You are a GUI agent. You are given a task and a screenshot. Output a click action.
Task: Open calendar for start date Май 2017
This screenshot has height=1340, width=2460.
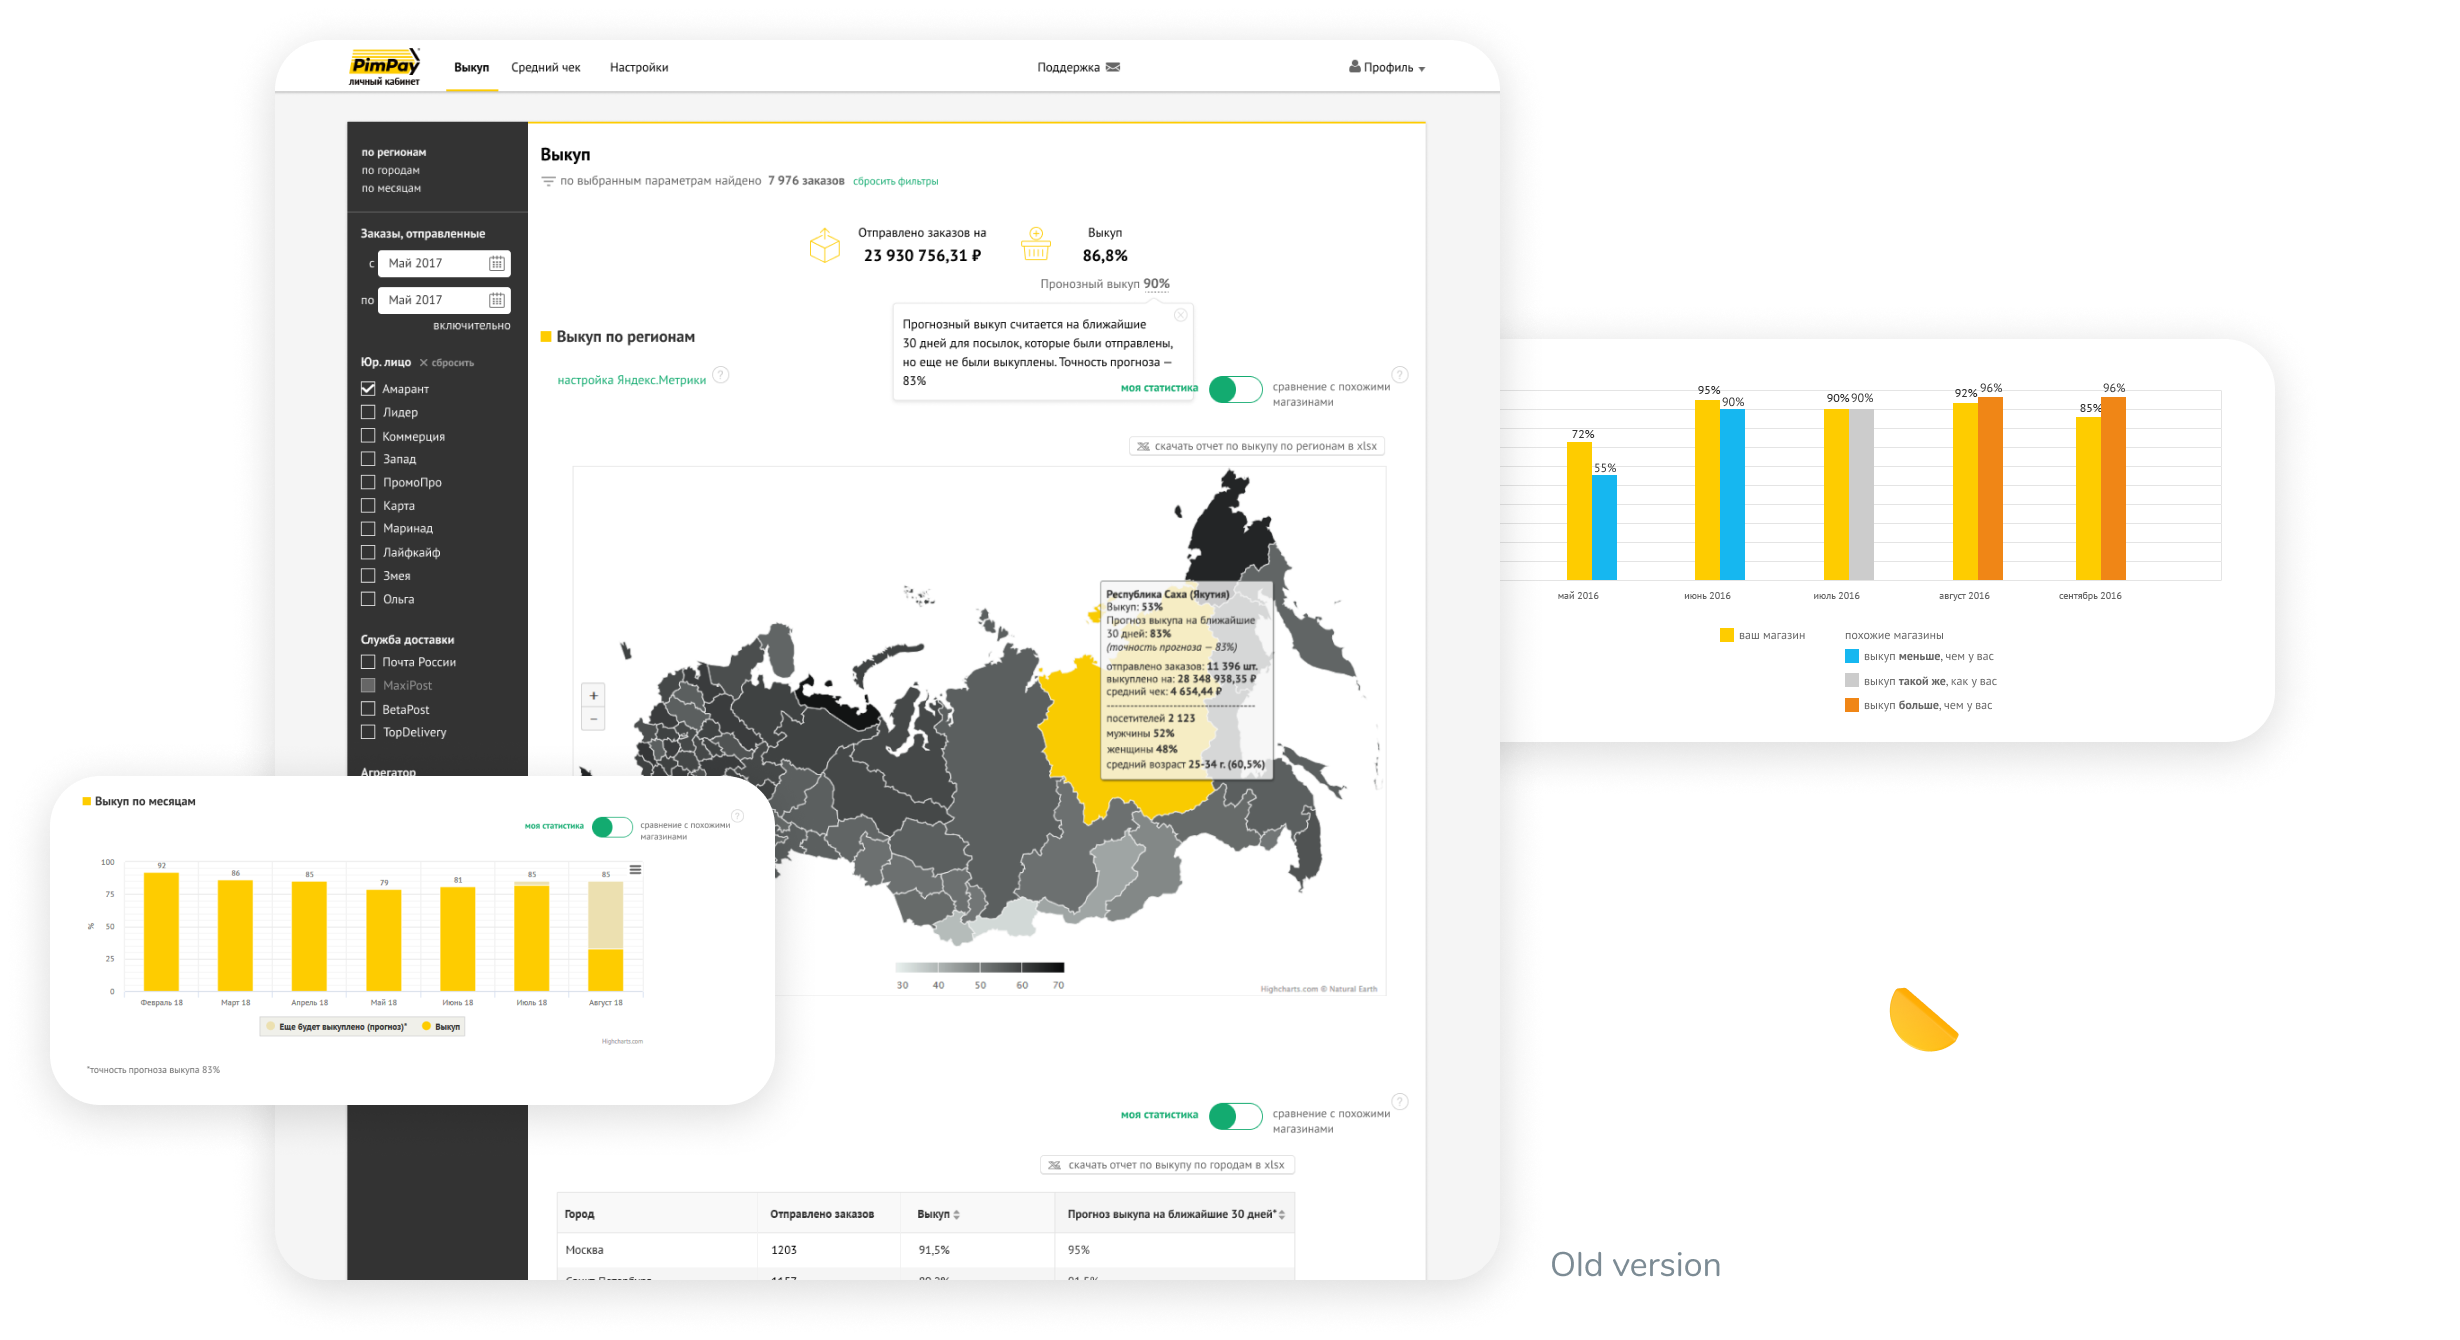coord(496,263)
